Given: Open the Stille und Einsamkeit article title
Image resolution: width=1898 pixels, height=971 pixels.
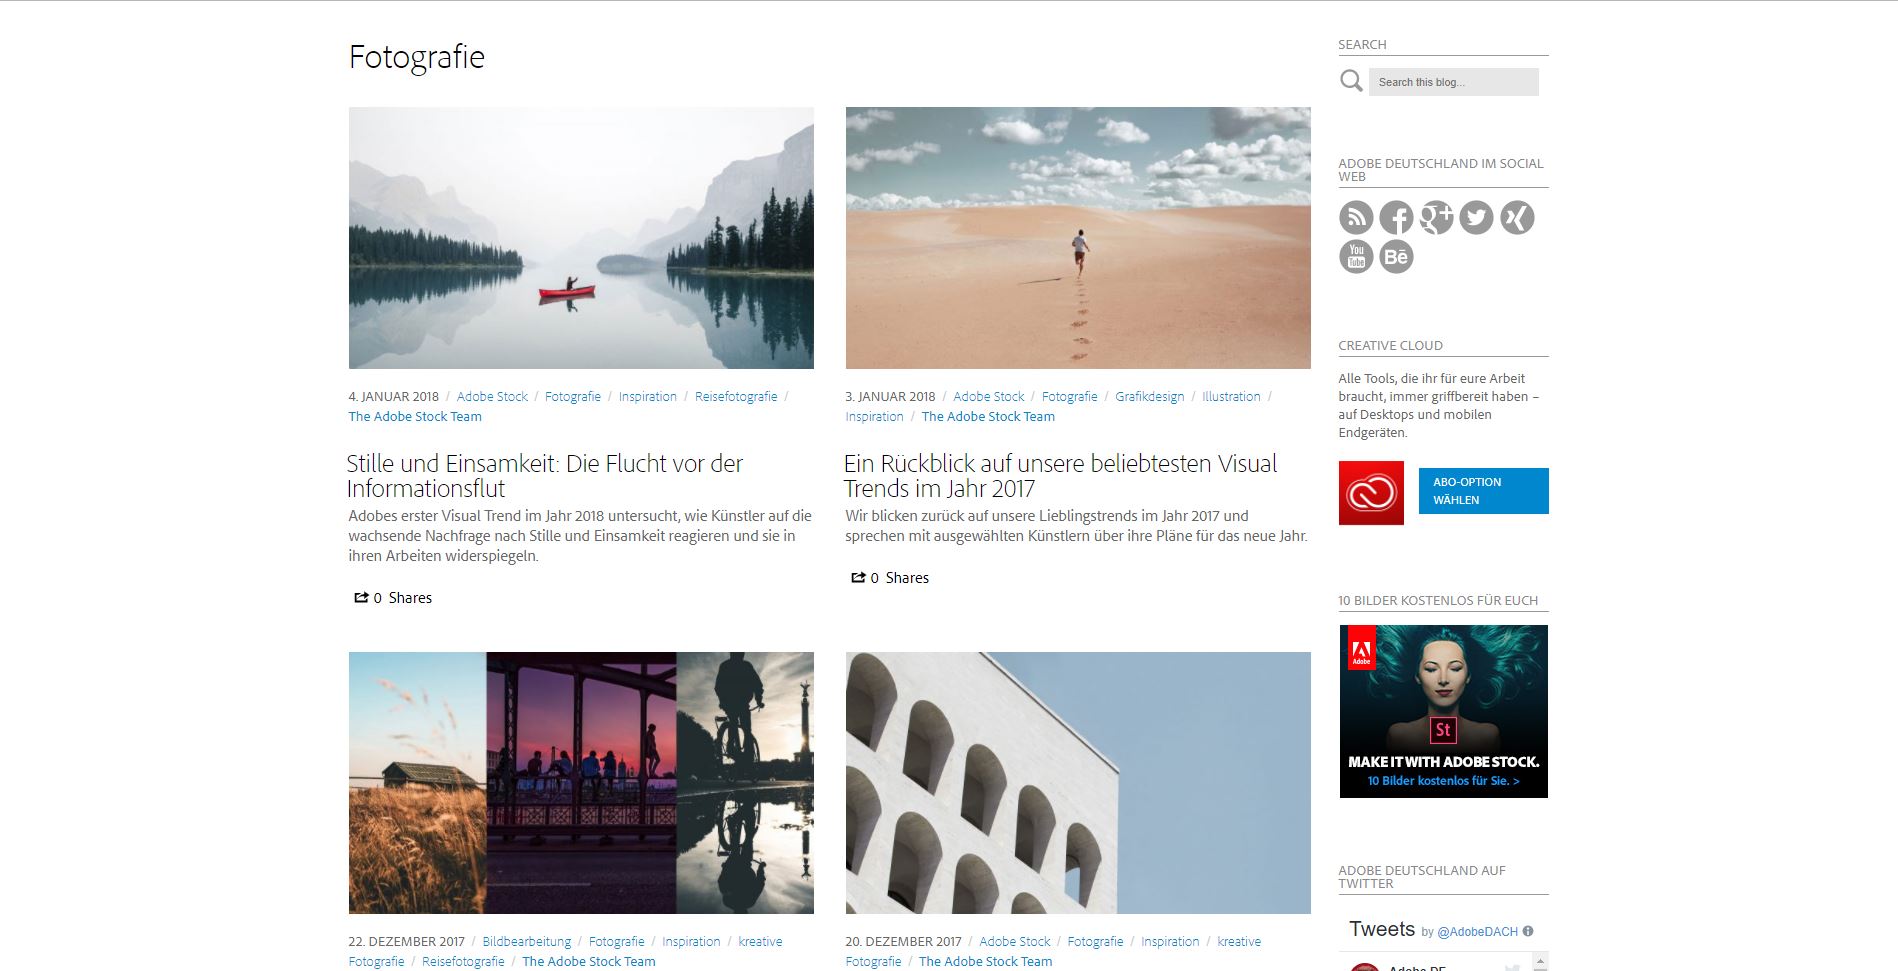Looking at the screenshot, I should (545, 476).
